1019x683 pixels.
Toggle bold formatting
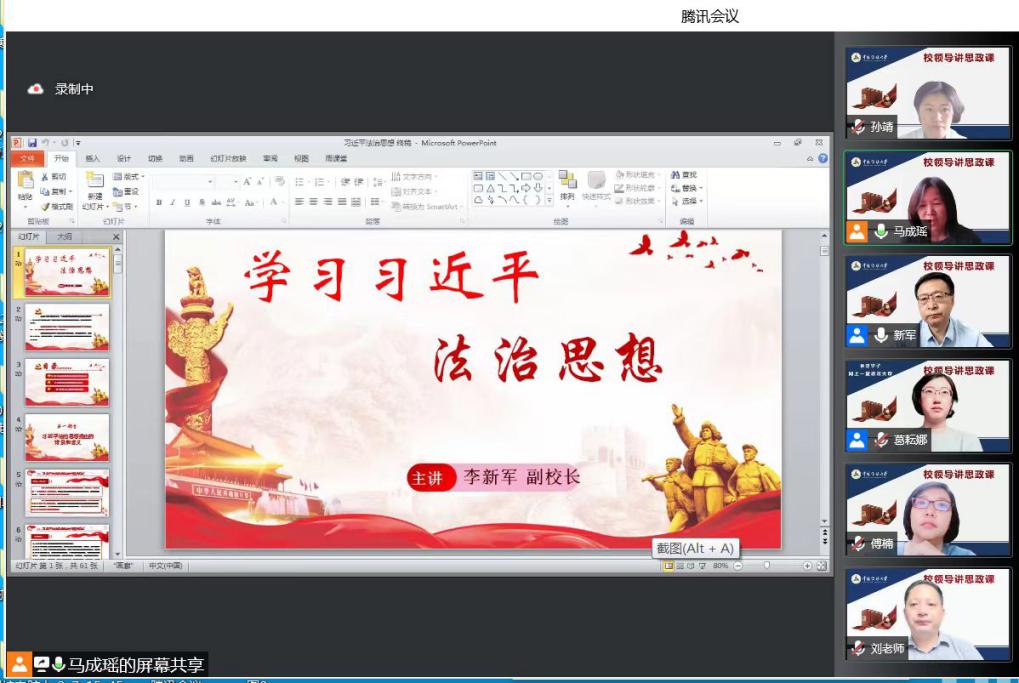159,202
